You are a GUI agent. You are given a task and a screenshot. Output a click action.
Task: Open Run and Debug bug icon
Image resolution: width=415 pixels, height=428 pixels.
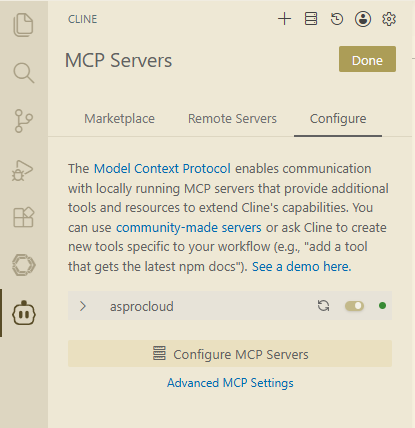point(23,170)
